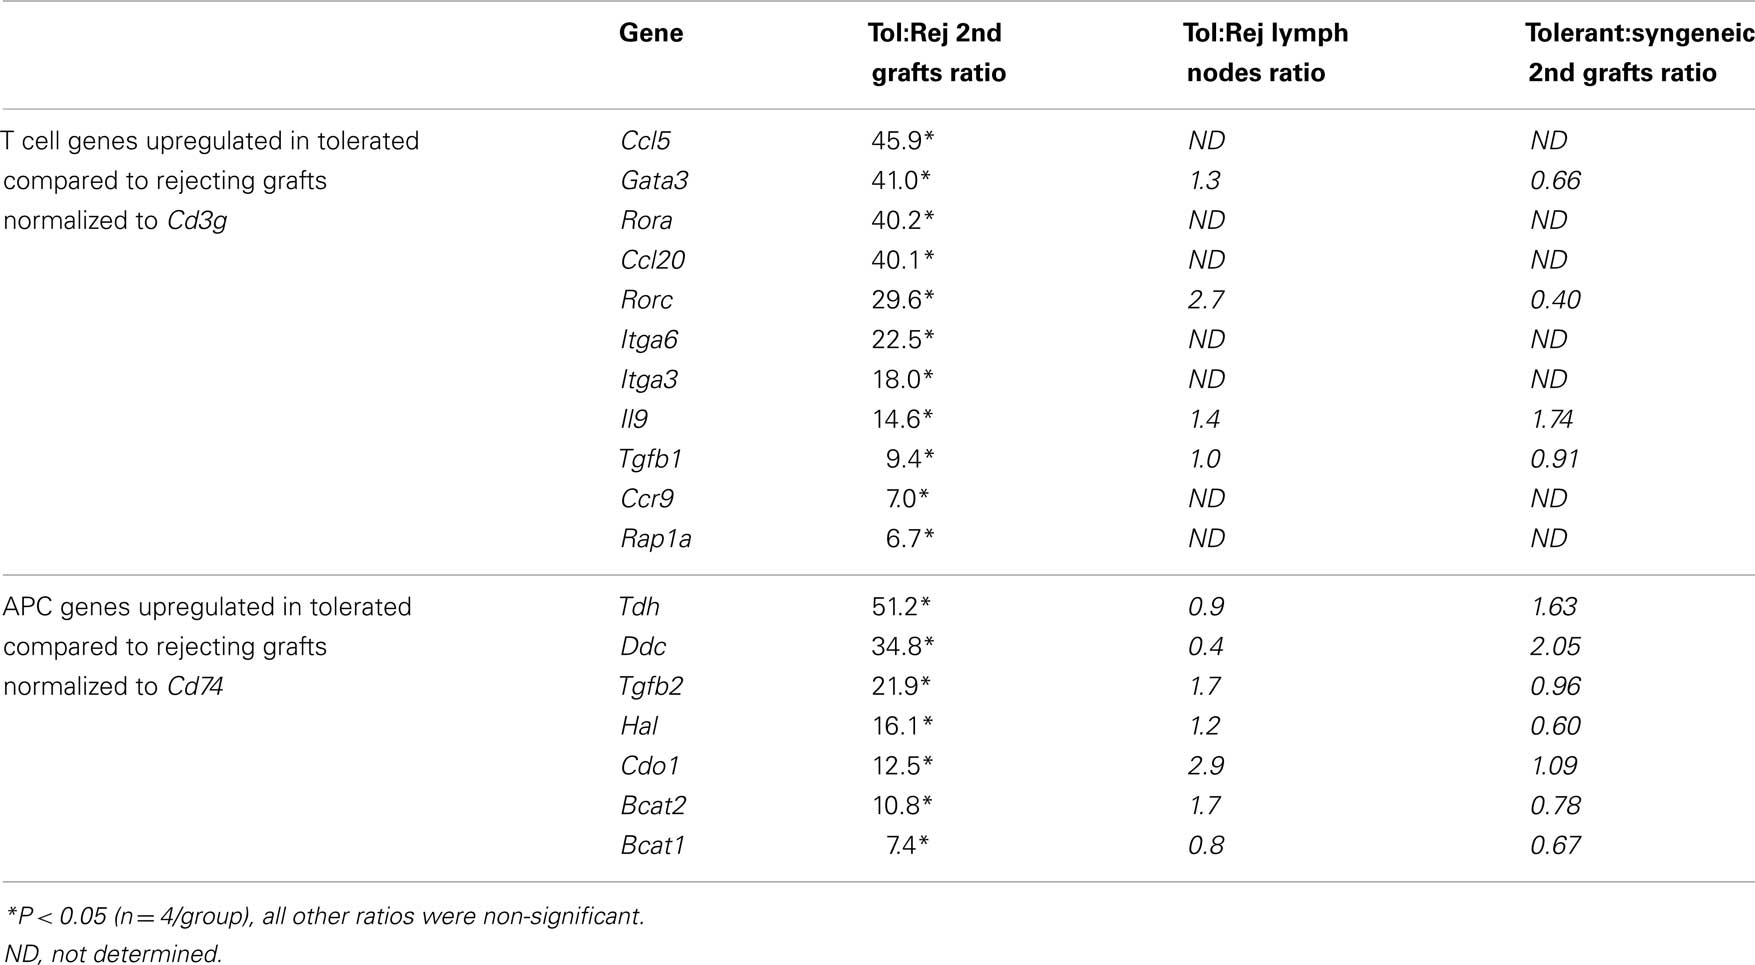Click the Gene column header

pos(651,33)
